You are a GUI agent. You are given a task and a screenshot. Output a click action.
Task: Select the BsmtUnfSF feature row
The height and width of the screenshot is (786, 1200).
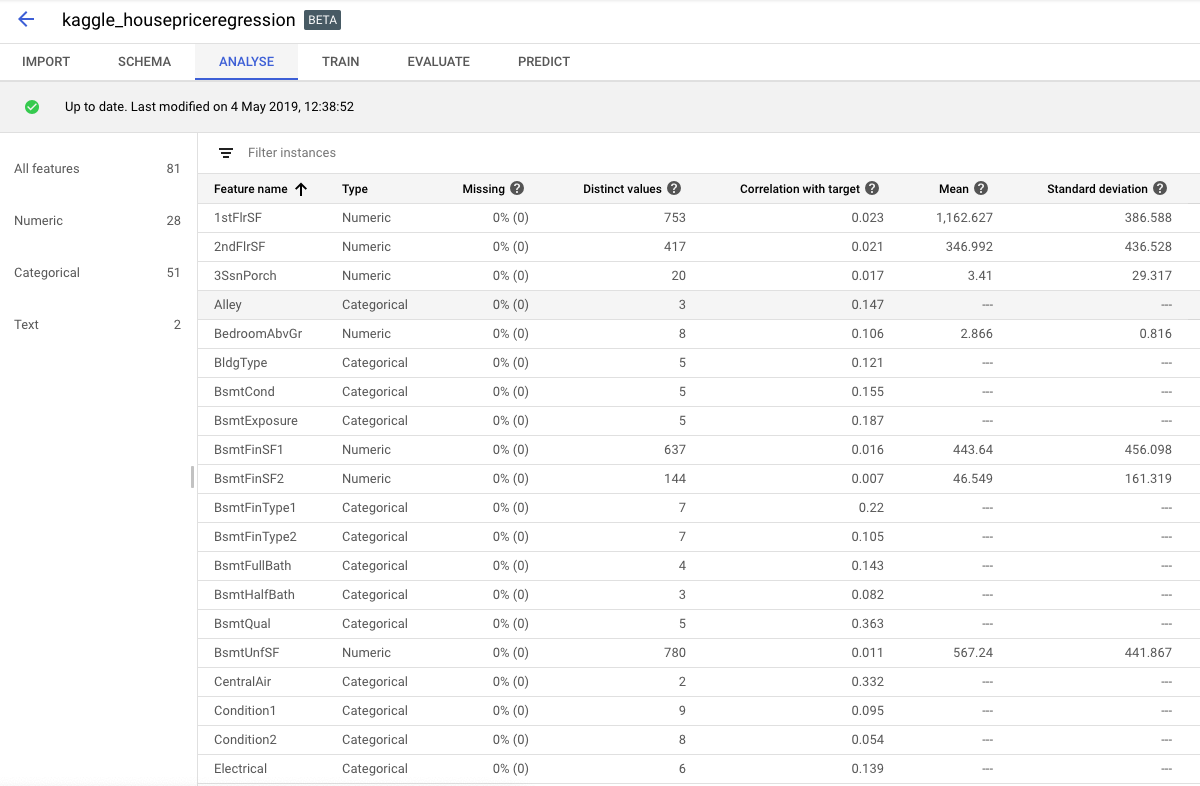coord(699,653)
